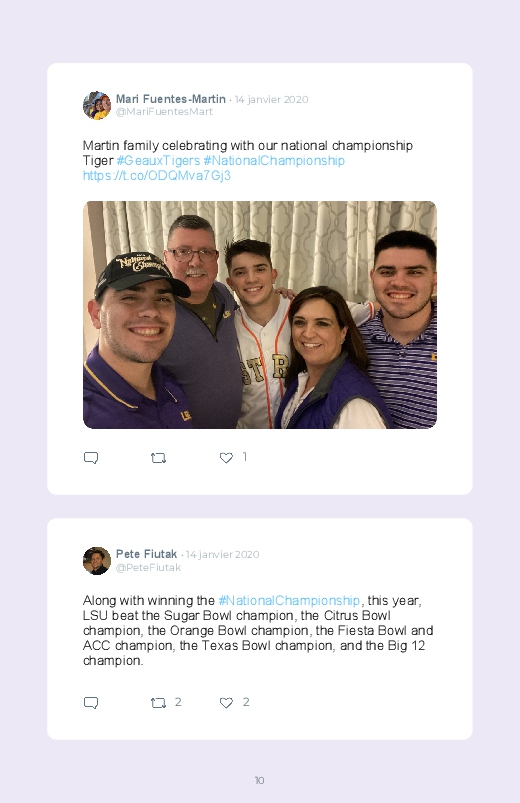Click the 14 janvier 2020 date on Mari's tweet
This screenshot has width=520, height=803.
click(x=272, y=99)
